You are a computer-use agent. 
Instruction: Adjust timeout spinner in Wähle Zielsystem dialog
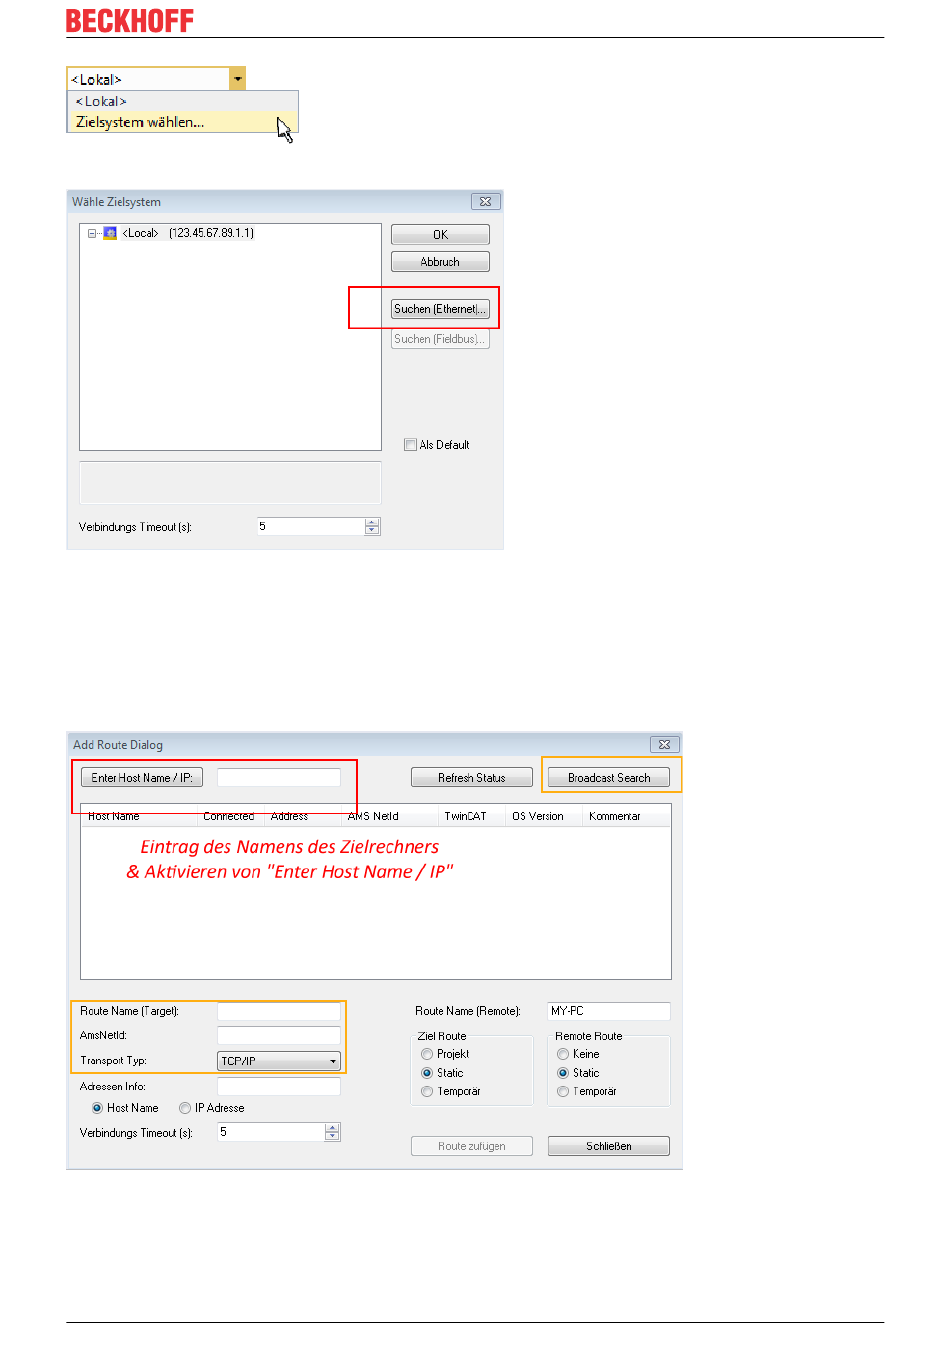coord(372,526)
